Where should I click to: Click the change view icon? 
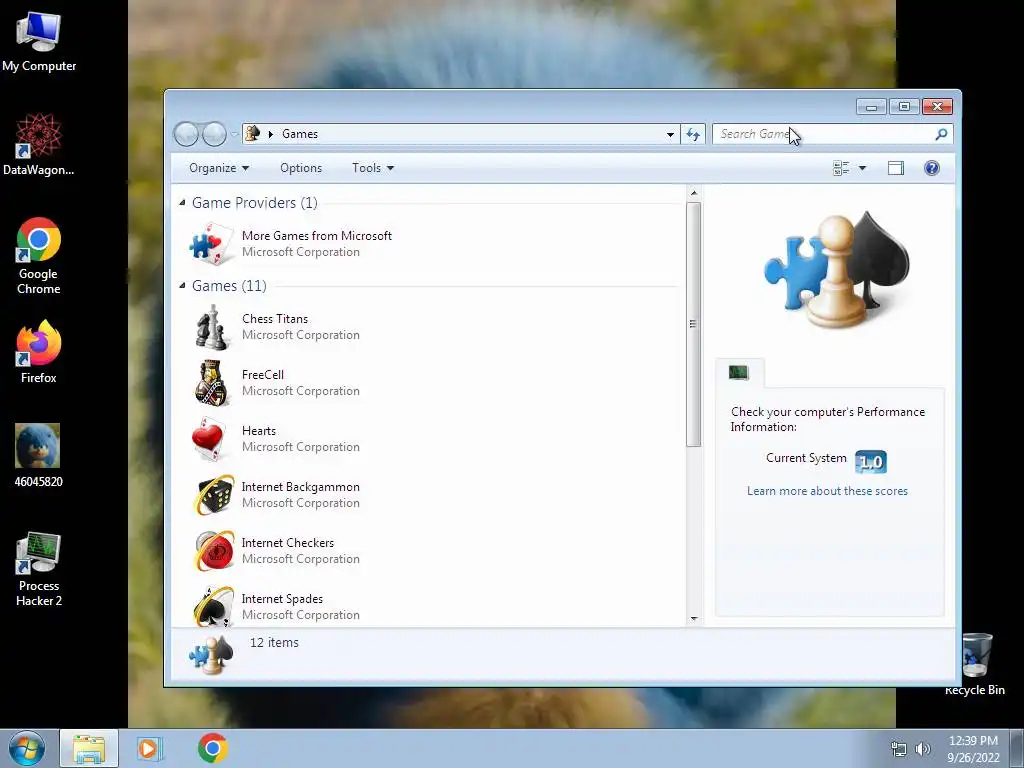pyautogui.click(x=841, y=168)
